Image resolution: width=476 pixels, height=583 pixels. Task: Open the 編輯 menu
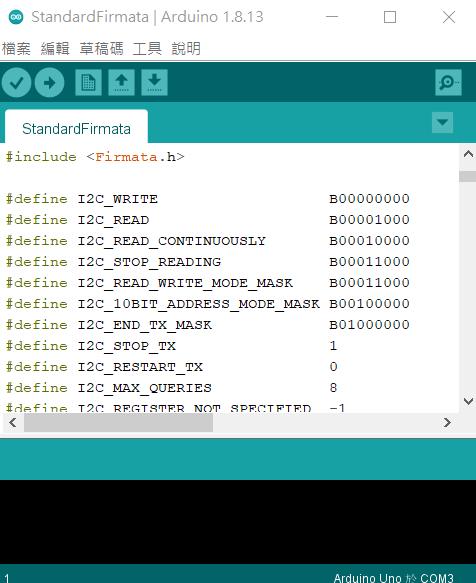pyautogui.click(x=55, y=49)
